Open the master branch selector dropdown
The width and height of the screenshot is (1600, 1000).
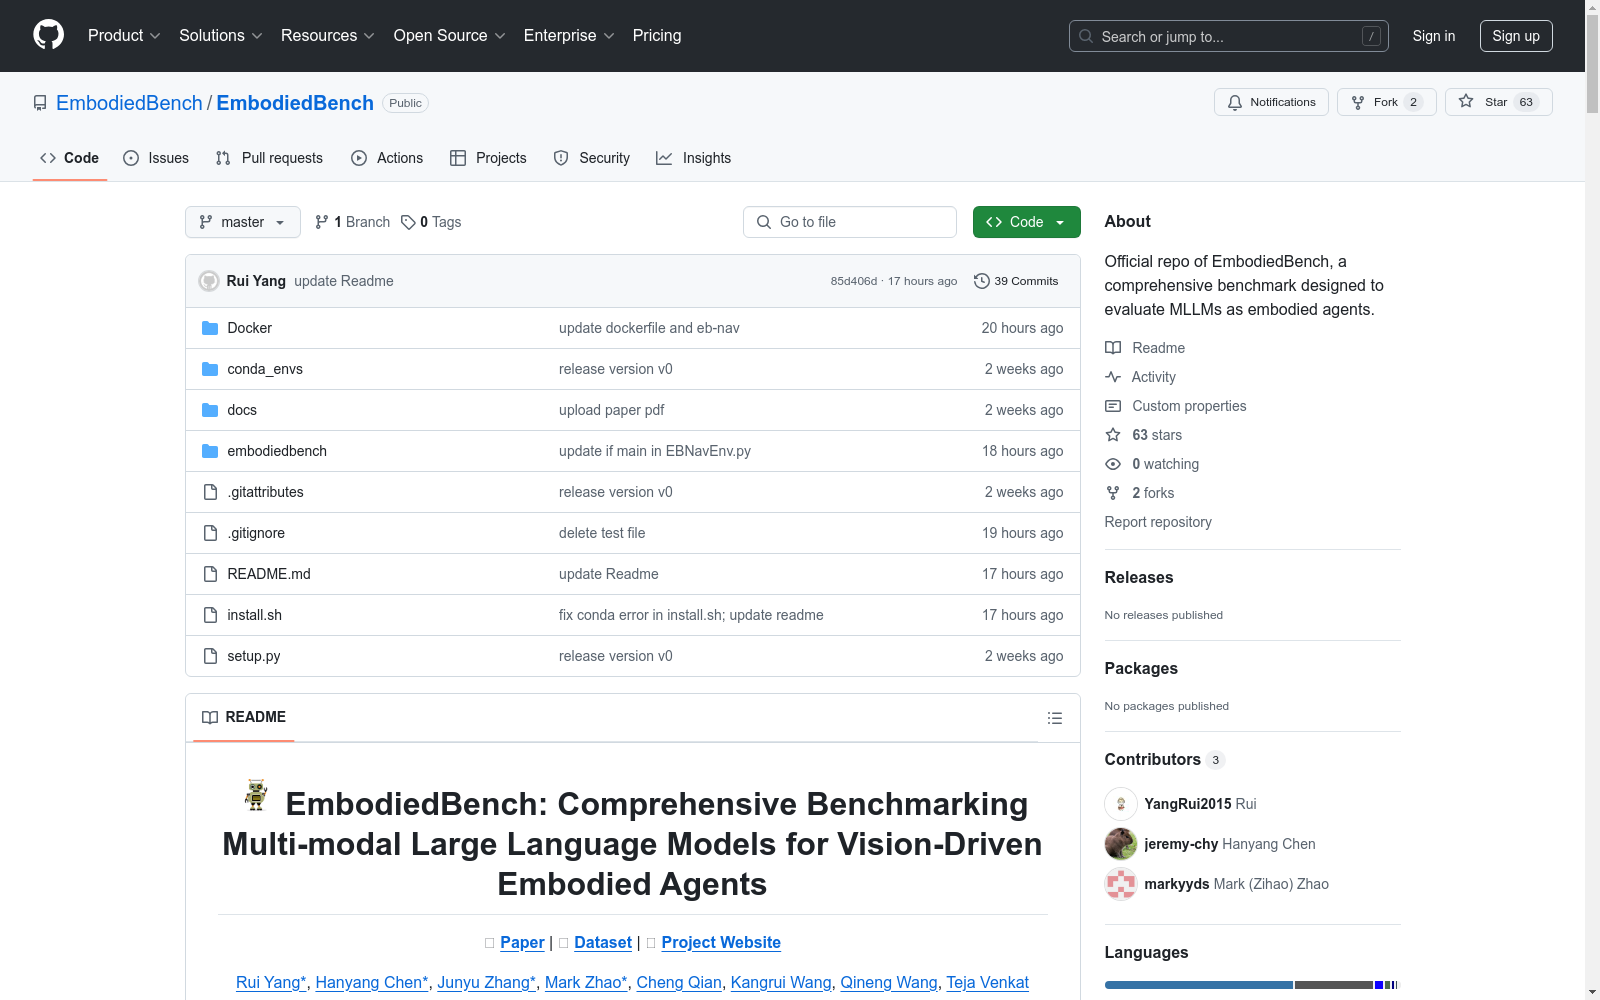[x=243, y=222]
